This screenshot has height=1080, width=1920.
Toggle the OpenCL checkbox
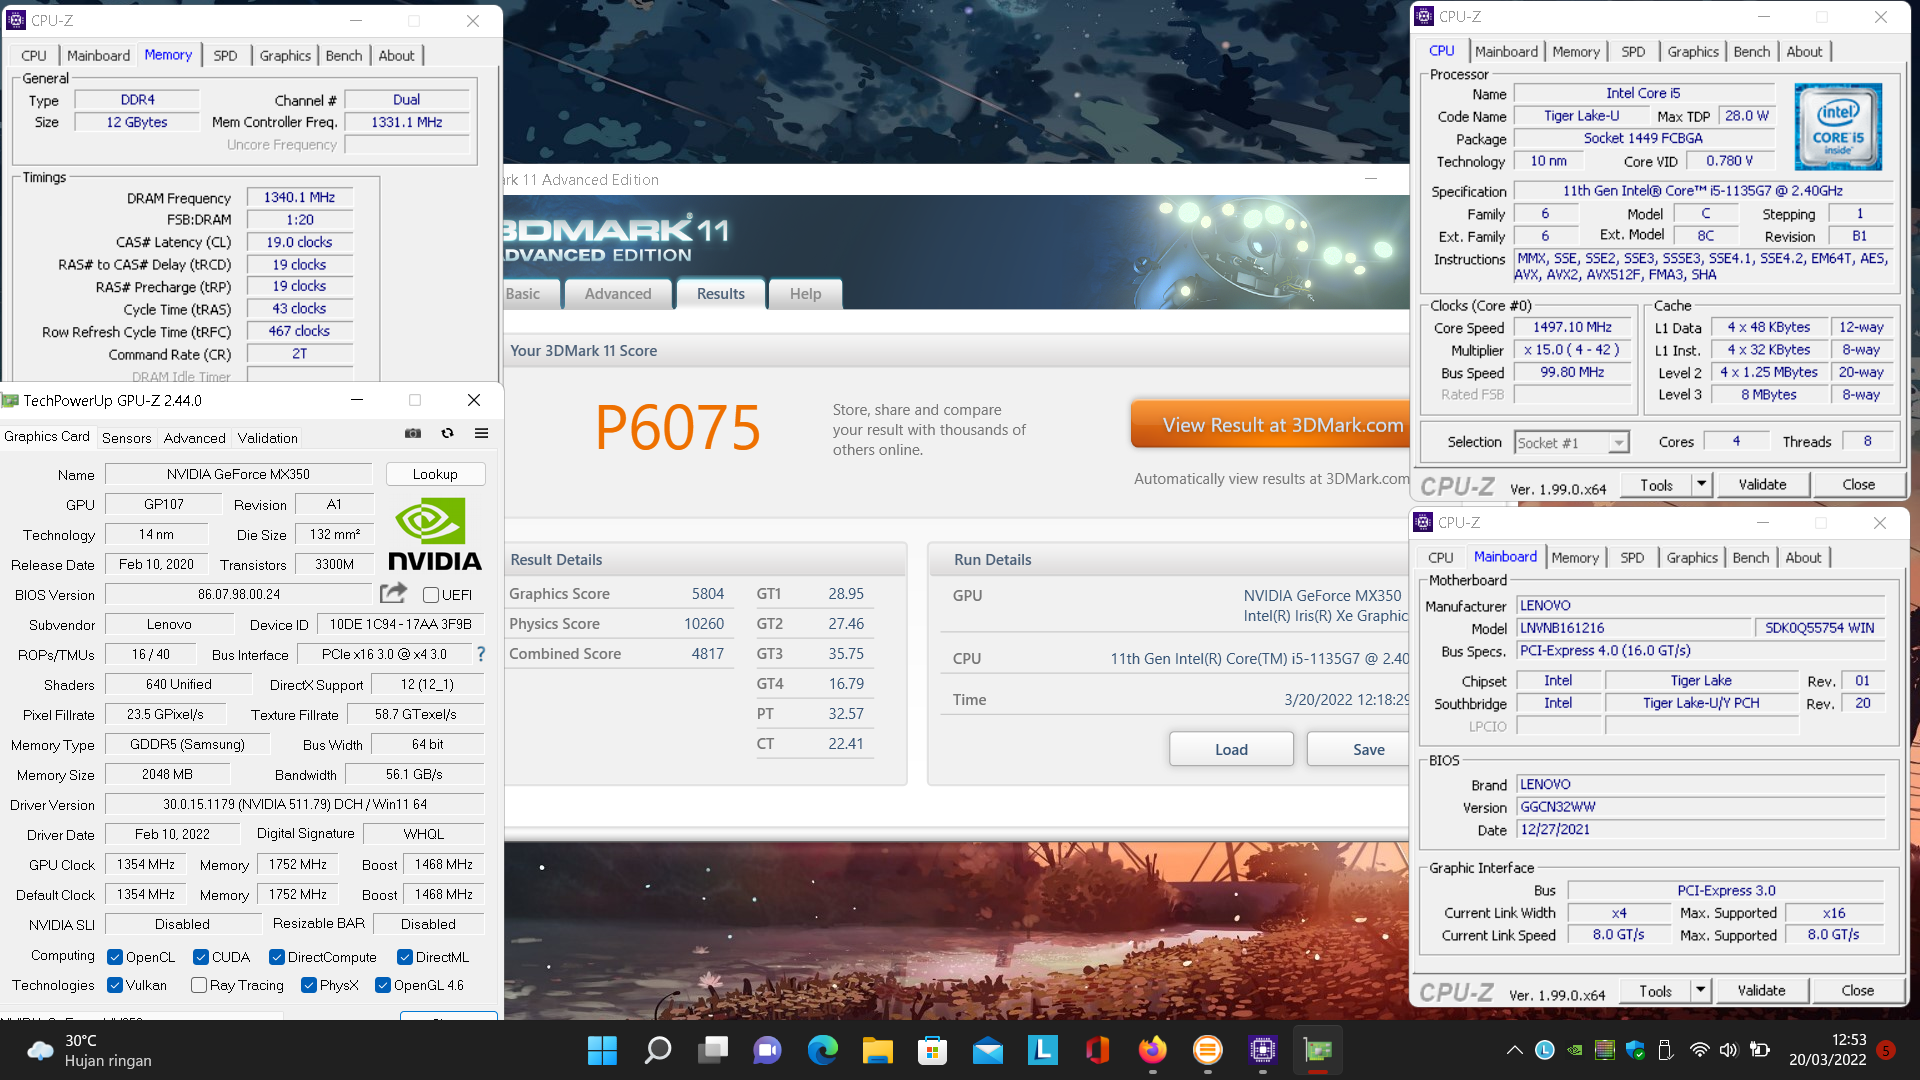[x=115, y=957]
